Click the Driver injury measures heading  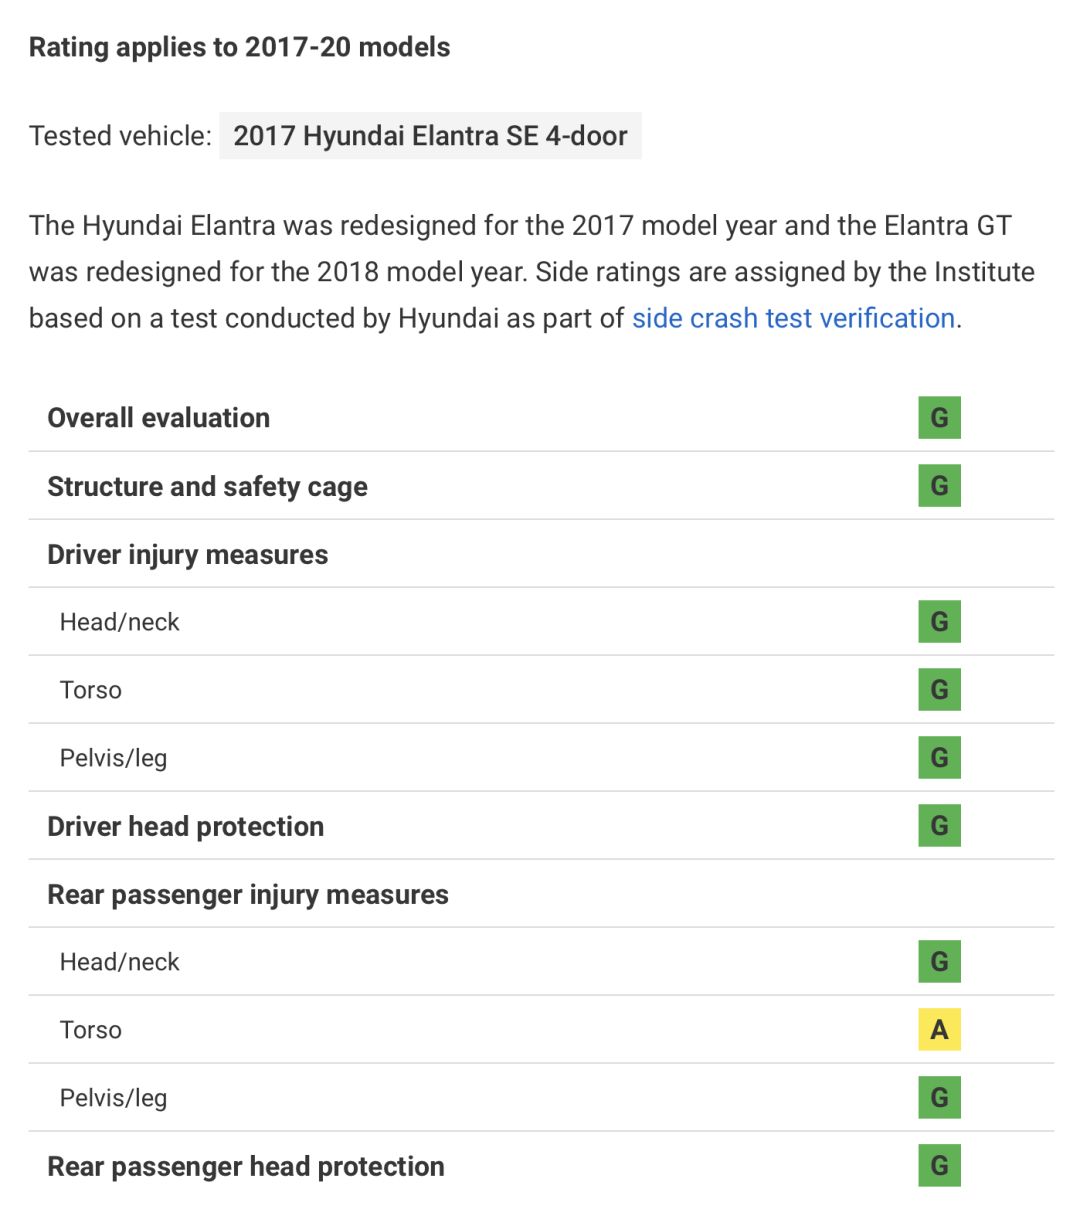(x=187, y=555)
